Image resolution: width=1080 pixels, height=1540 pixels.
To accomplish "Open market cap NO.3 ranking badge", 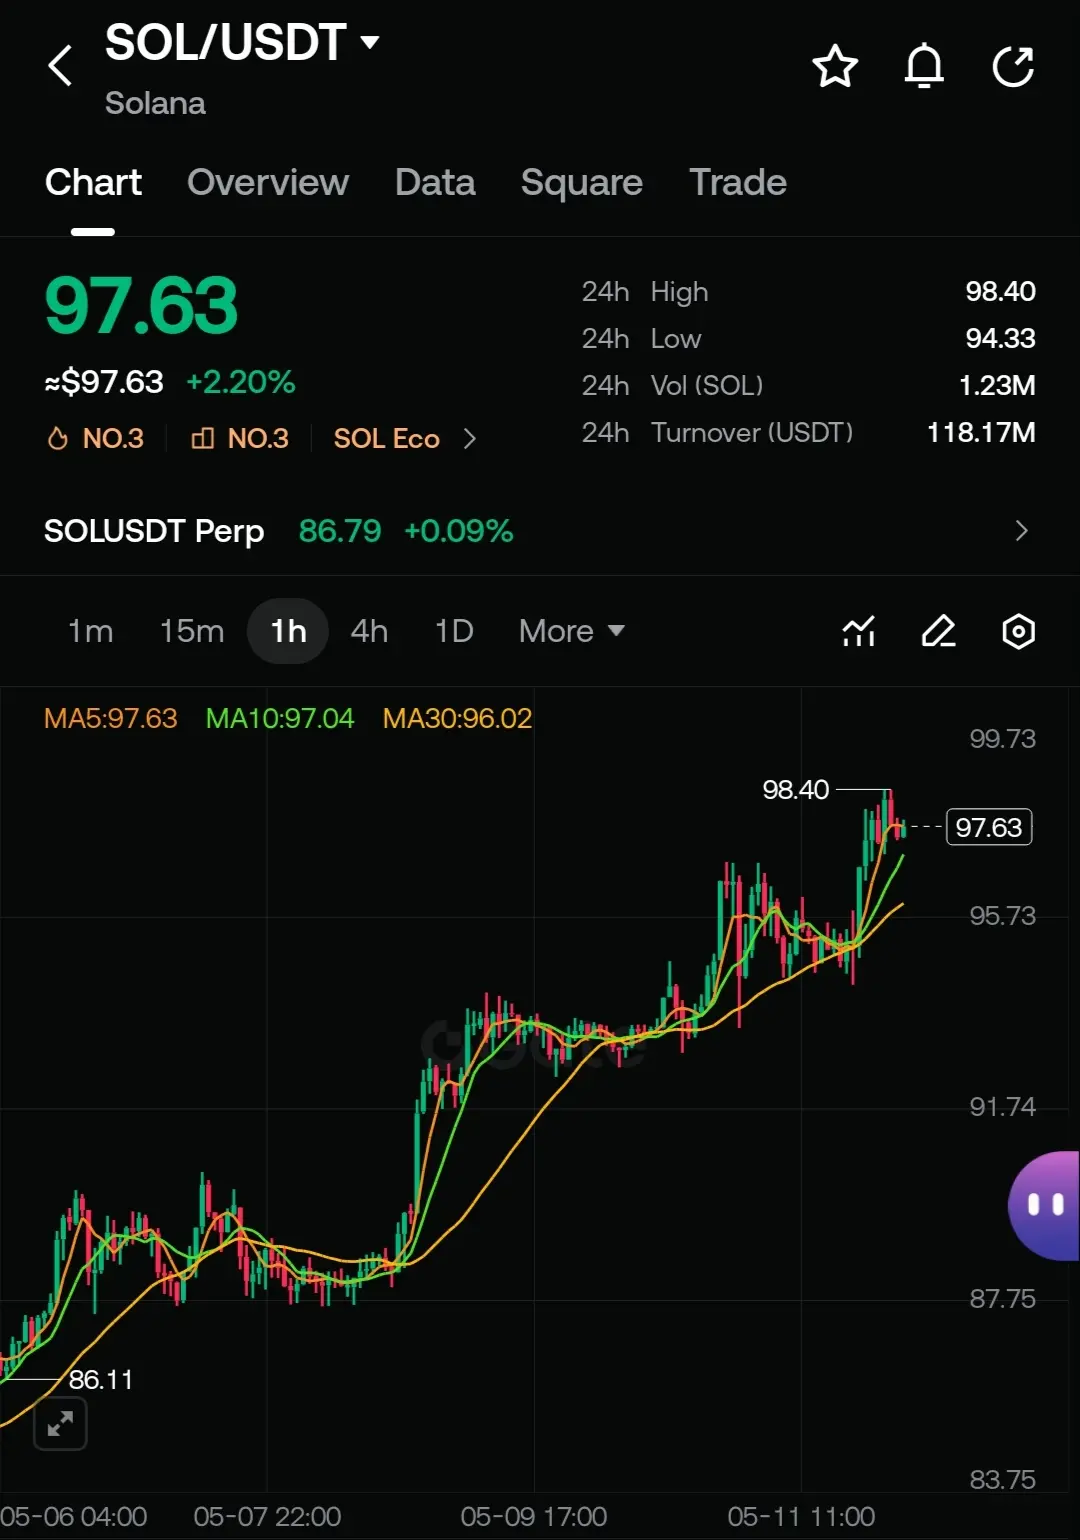I will (240, 438).
